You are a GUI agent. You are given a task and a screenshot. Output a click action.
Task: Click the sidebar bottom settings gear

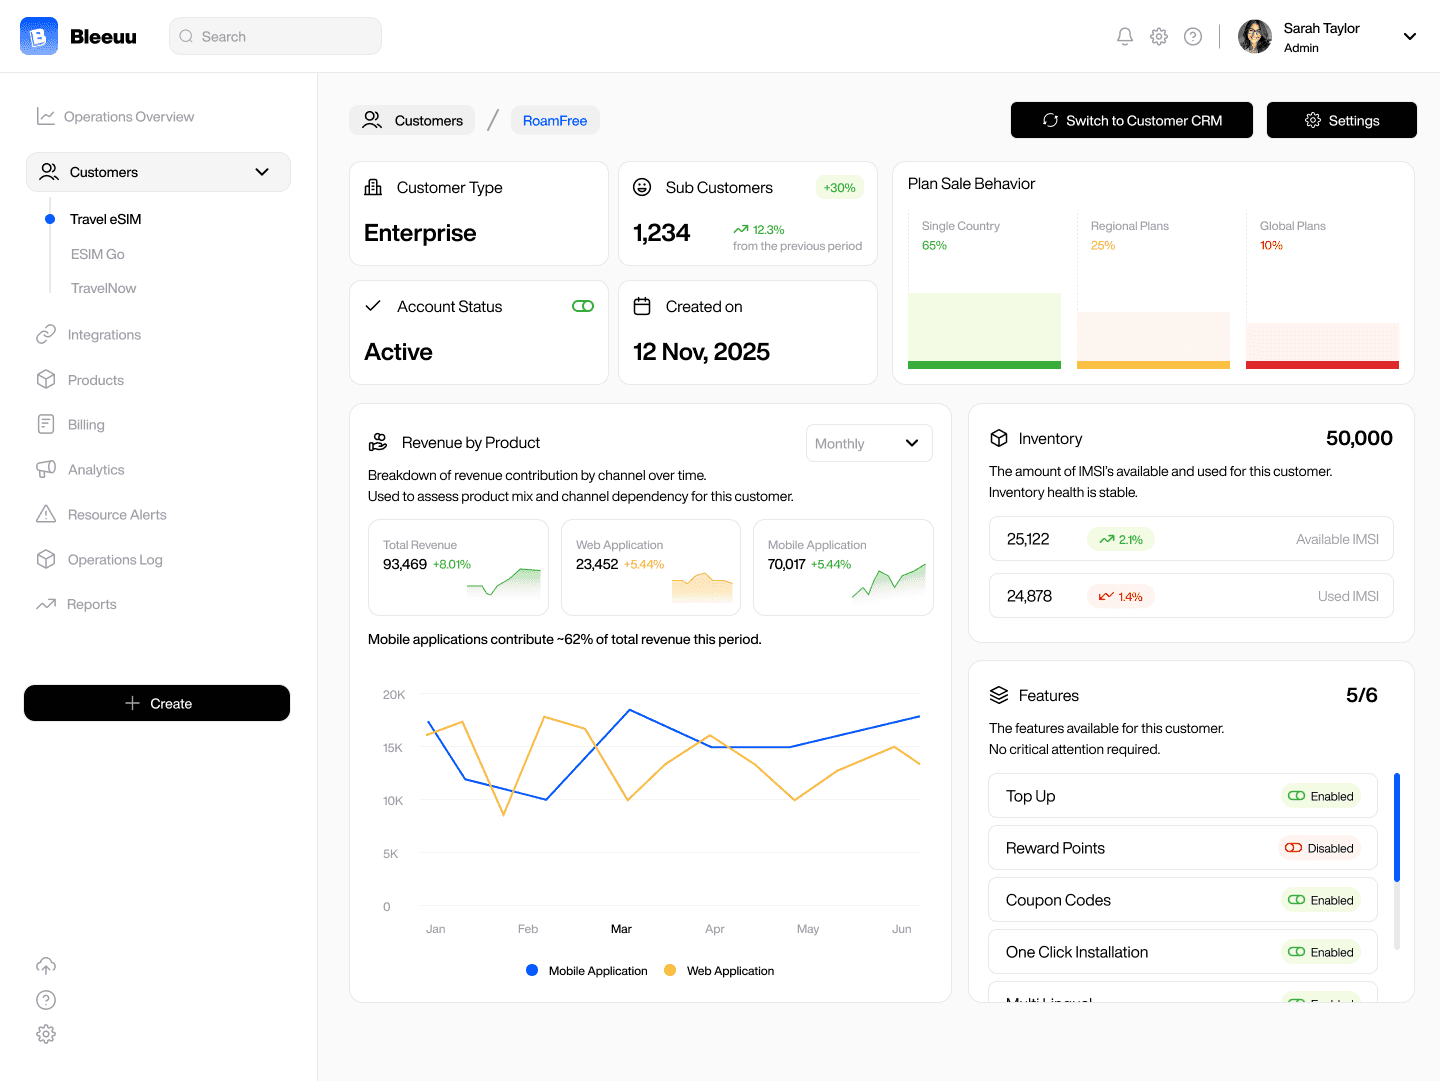point(46,1034)
